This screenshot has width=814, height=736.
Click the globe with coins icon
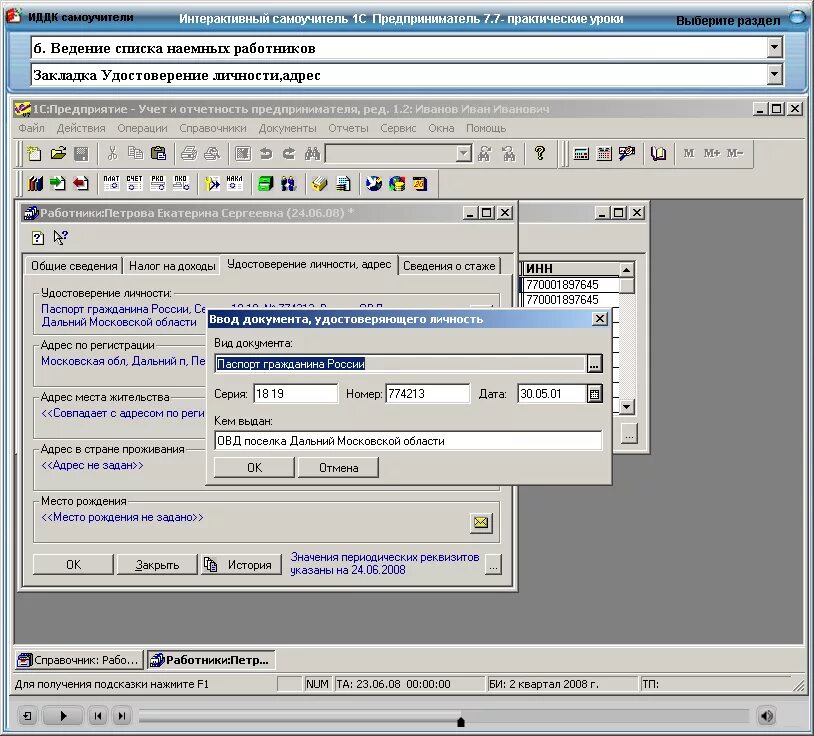point(397,184)
